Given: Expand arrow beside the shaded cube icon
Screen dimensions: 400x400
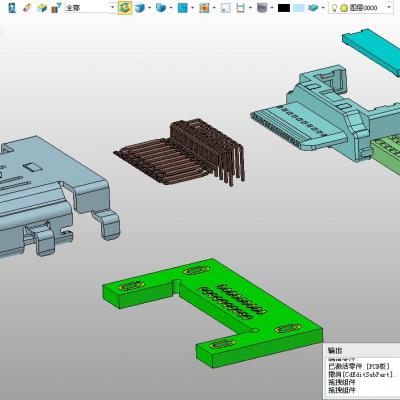Looking at the screenshot, I should tap(149, 7).
